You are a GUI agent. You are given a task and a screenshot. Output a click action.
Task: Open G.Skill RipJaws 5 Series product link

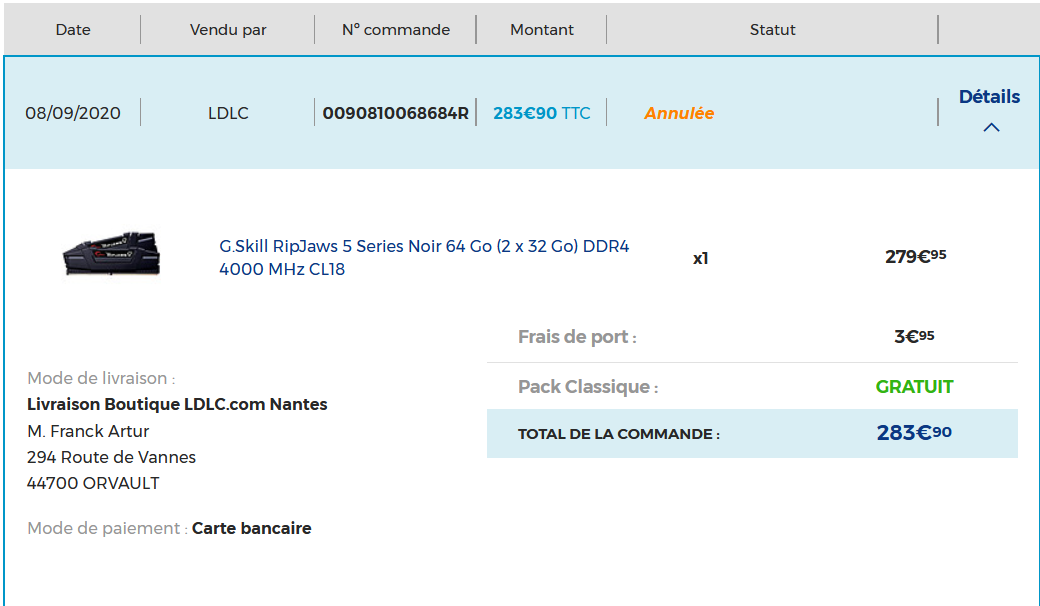click(x=424, y=257)
